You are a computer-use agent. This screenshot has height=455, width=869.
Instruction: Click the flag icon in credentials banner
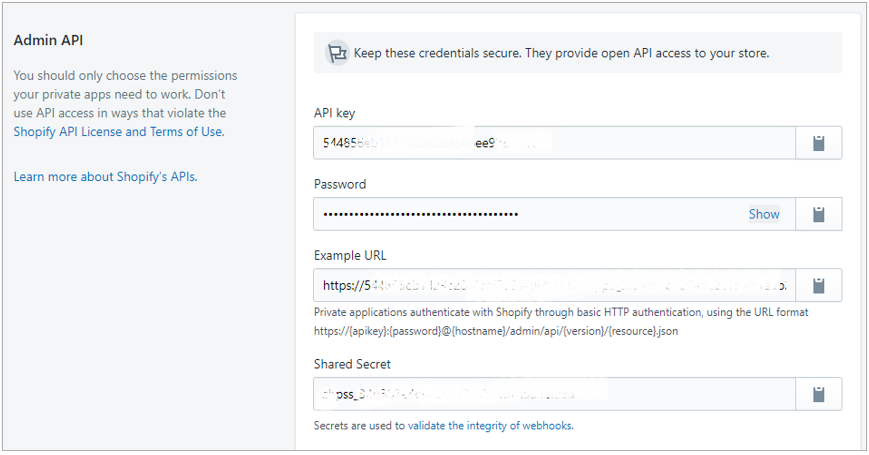click(337, 53)
